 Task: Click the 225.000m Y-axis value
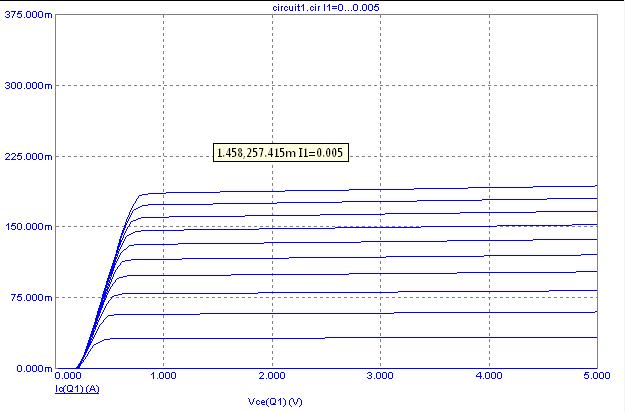tap(28, 157)
